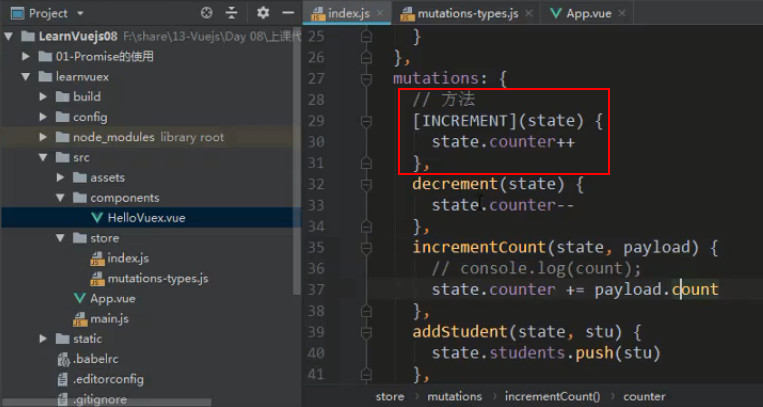Click line number 37 in gutter
The height and width of the screenshot is (407, 763).
[x=316, y=290]
